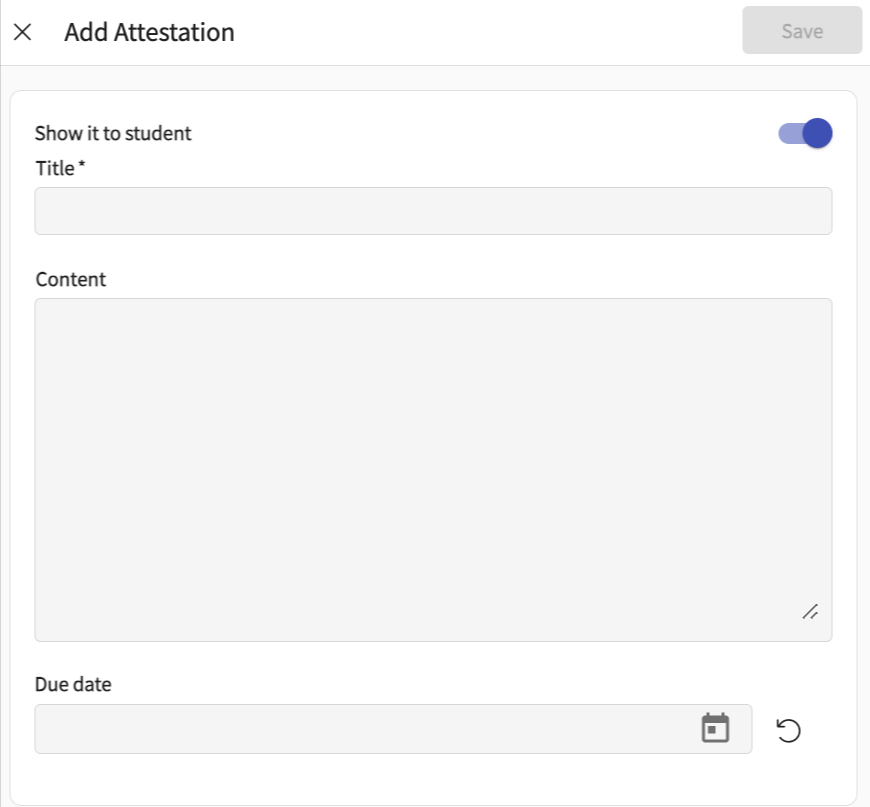Click the required asterisk beside Title
The width and height of the screenshot is (870, 807).
pyautogui.click(x=82, y=164)
